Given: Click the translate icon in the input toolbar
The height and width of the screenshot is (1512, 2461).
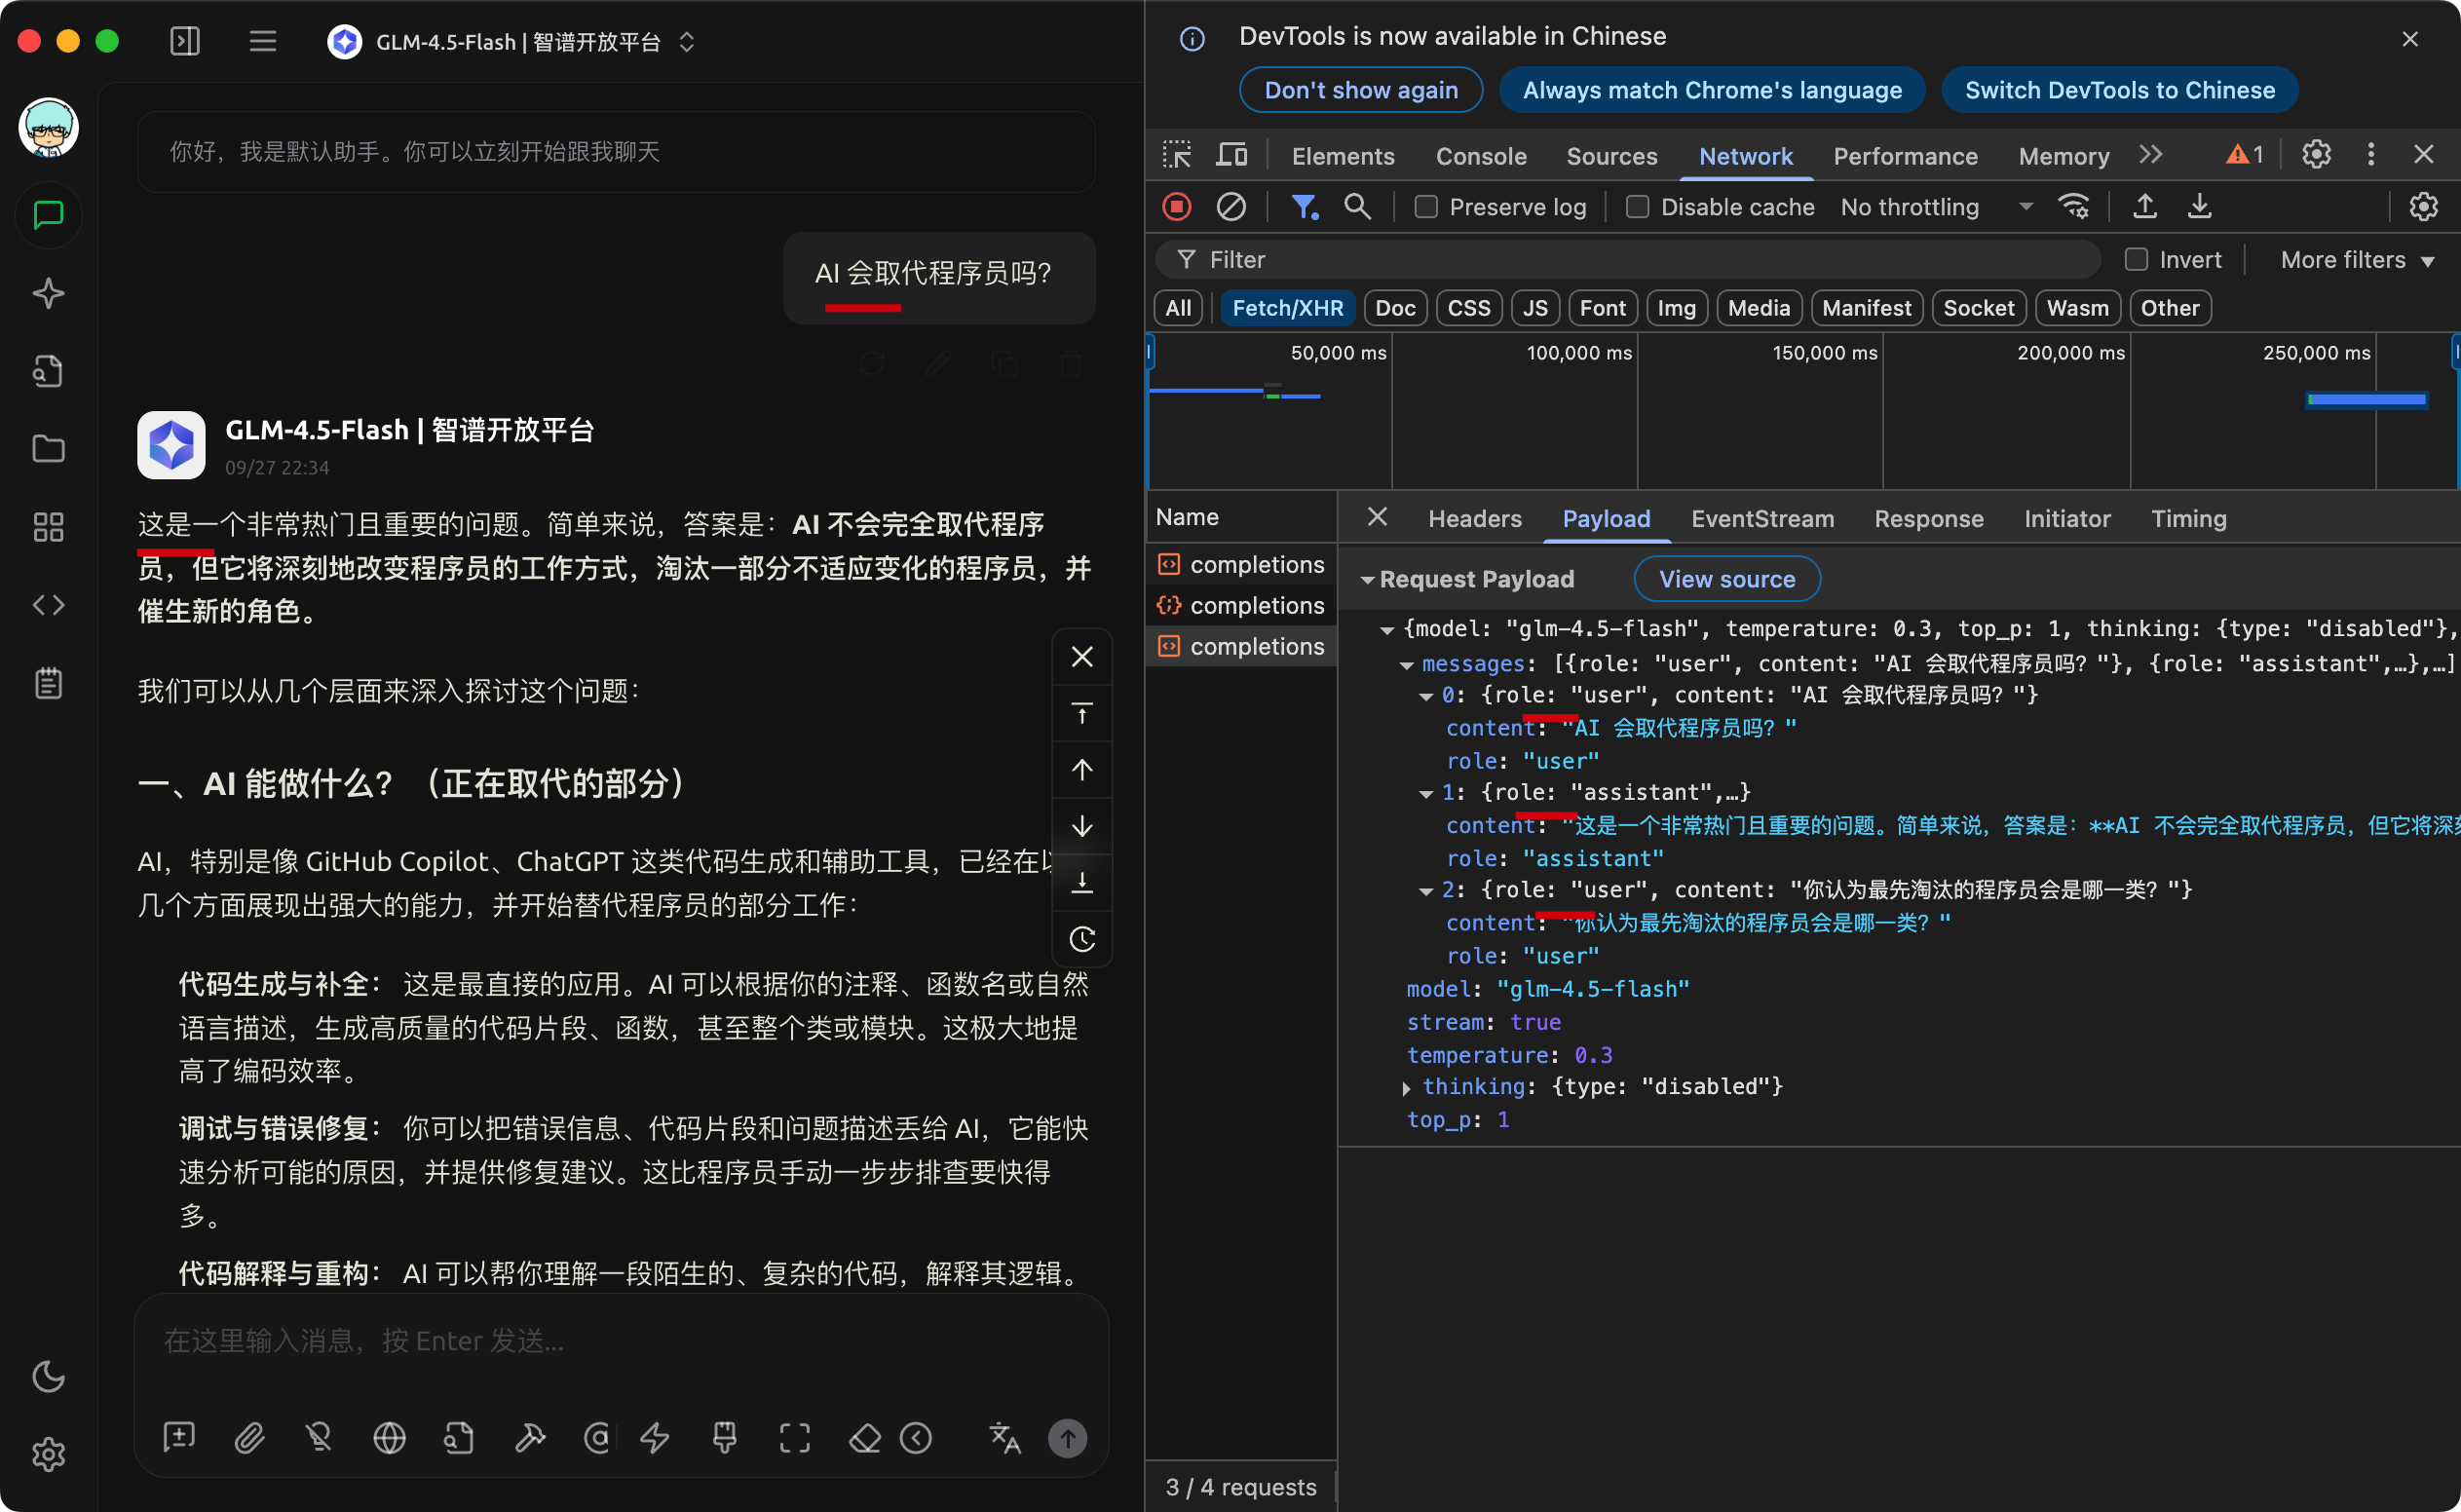Looking at the screenshot, I should pyautogui.click(x=1005, y=1438).
